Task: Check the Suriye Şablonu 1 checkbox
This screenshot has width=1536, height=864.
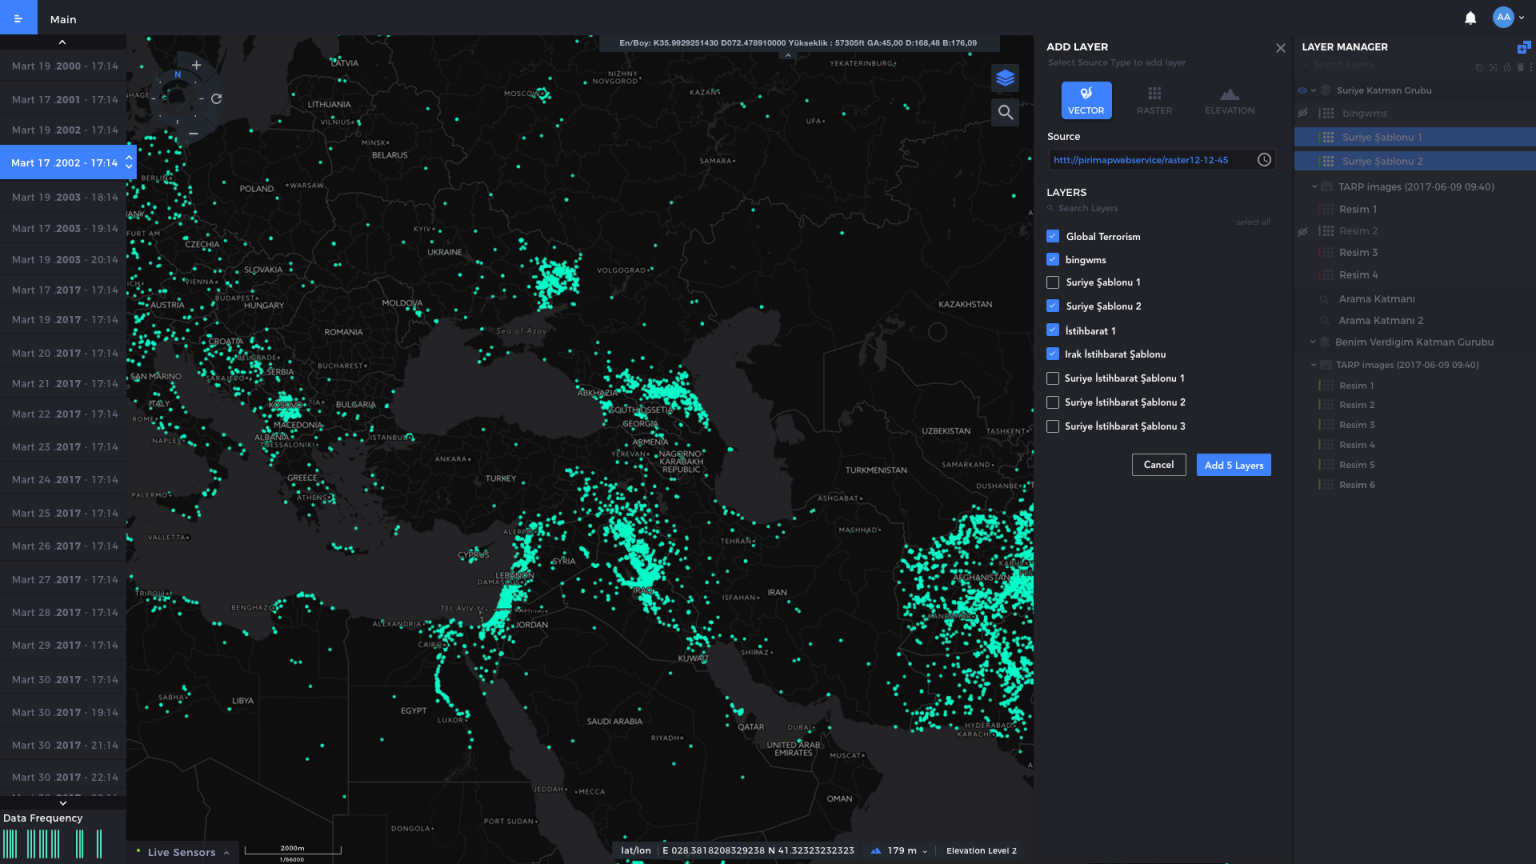Action: click(x=1053, y=283)
